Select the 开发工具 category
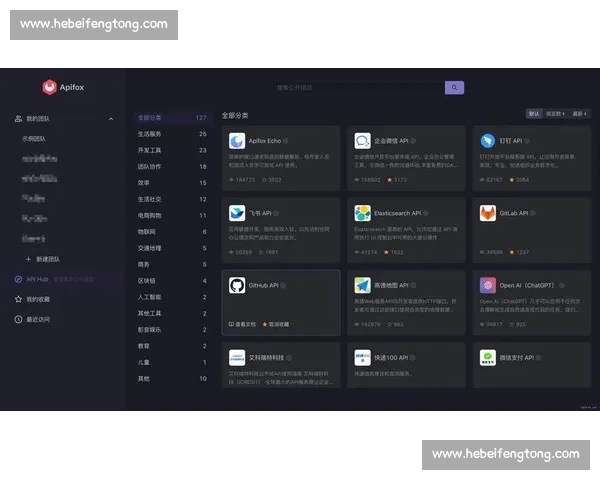The image size is (600, 480). [x=150, y=150]
